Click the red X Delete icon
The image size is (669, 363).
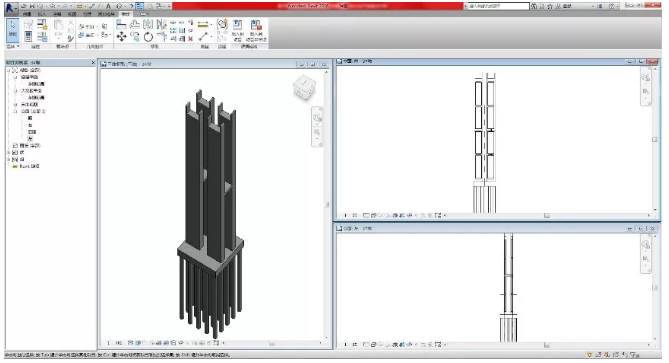tap(190, 38)
